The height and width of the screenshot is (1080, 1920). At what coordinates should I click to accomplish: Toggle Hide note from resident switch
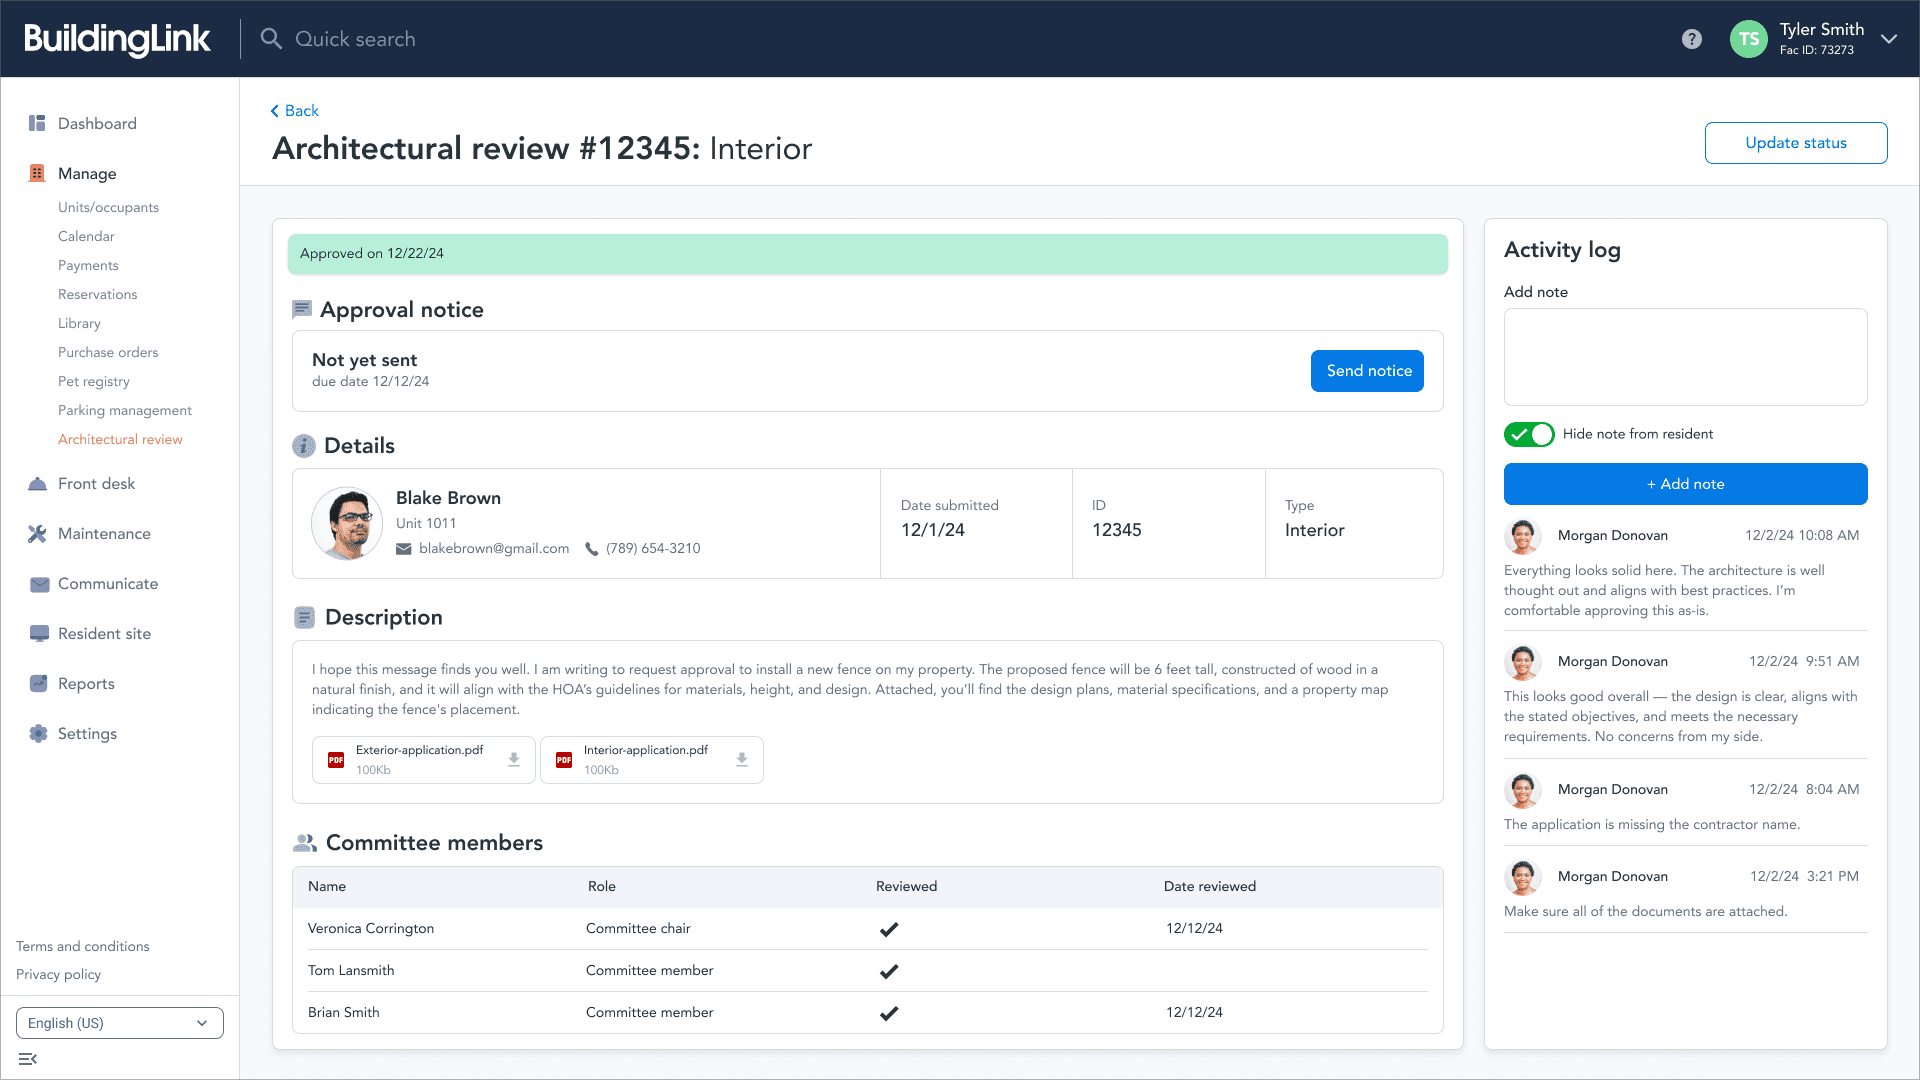coord(1529,434)
